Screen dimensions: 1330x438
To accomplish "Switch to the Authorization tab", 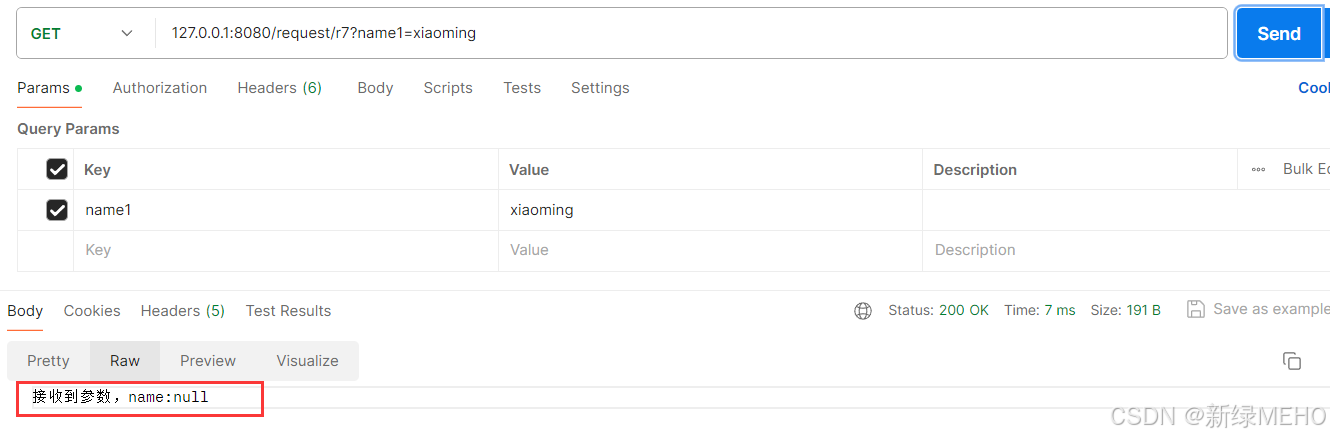I will click(160, 88).
